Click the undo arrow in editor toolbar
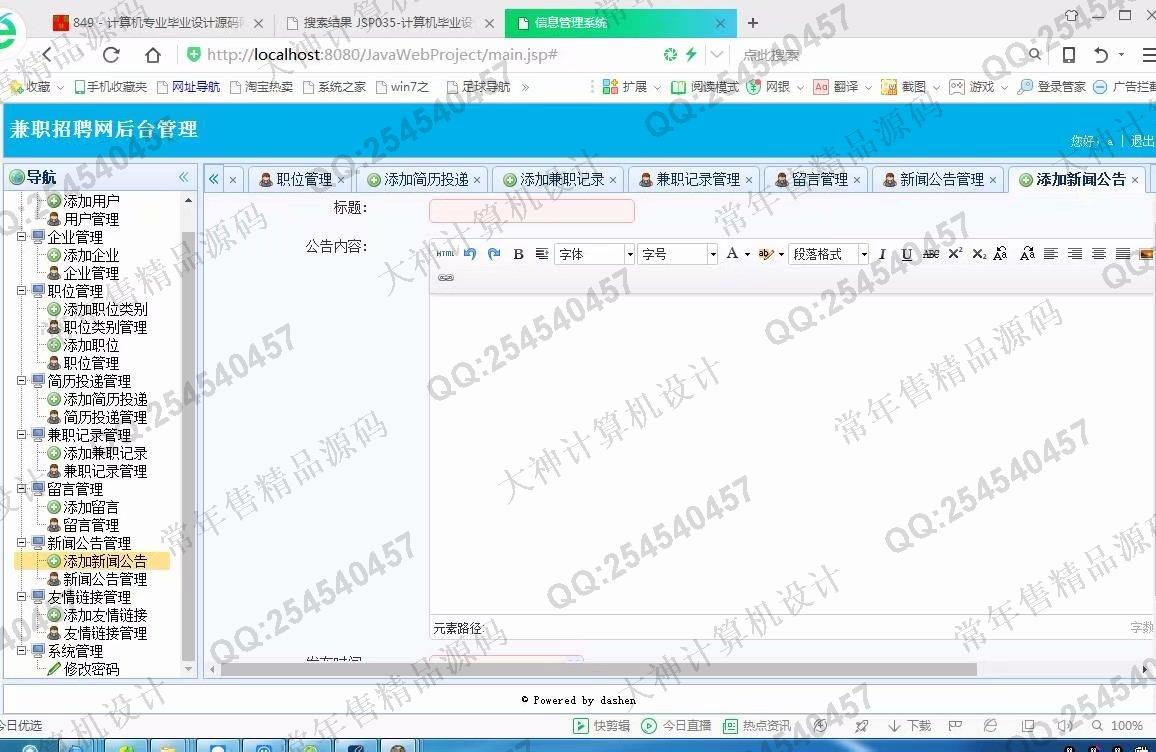The height and width of the screenshot is (752, 1156). click(470, 254)
